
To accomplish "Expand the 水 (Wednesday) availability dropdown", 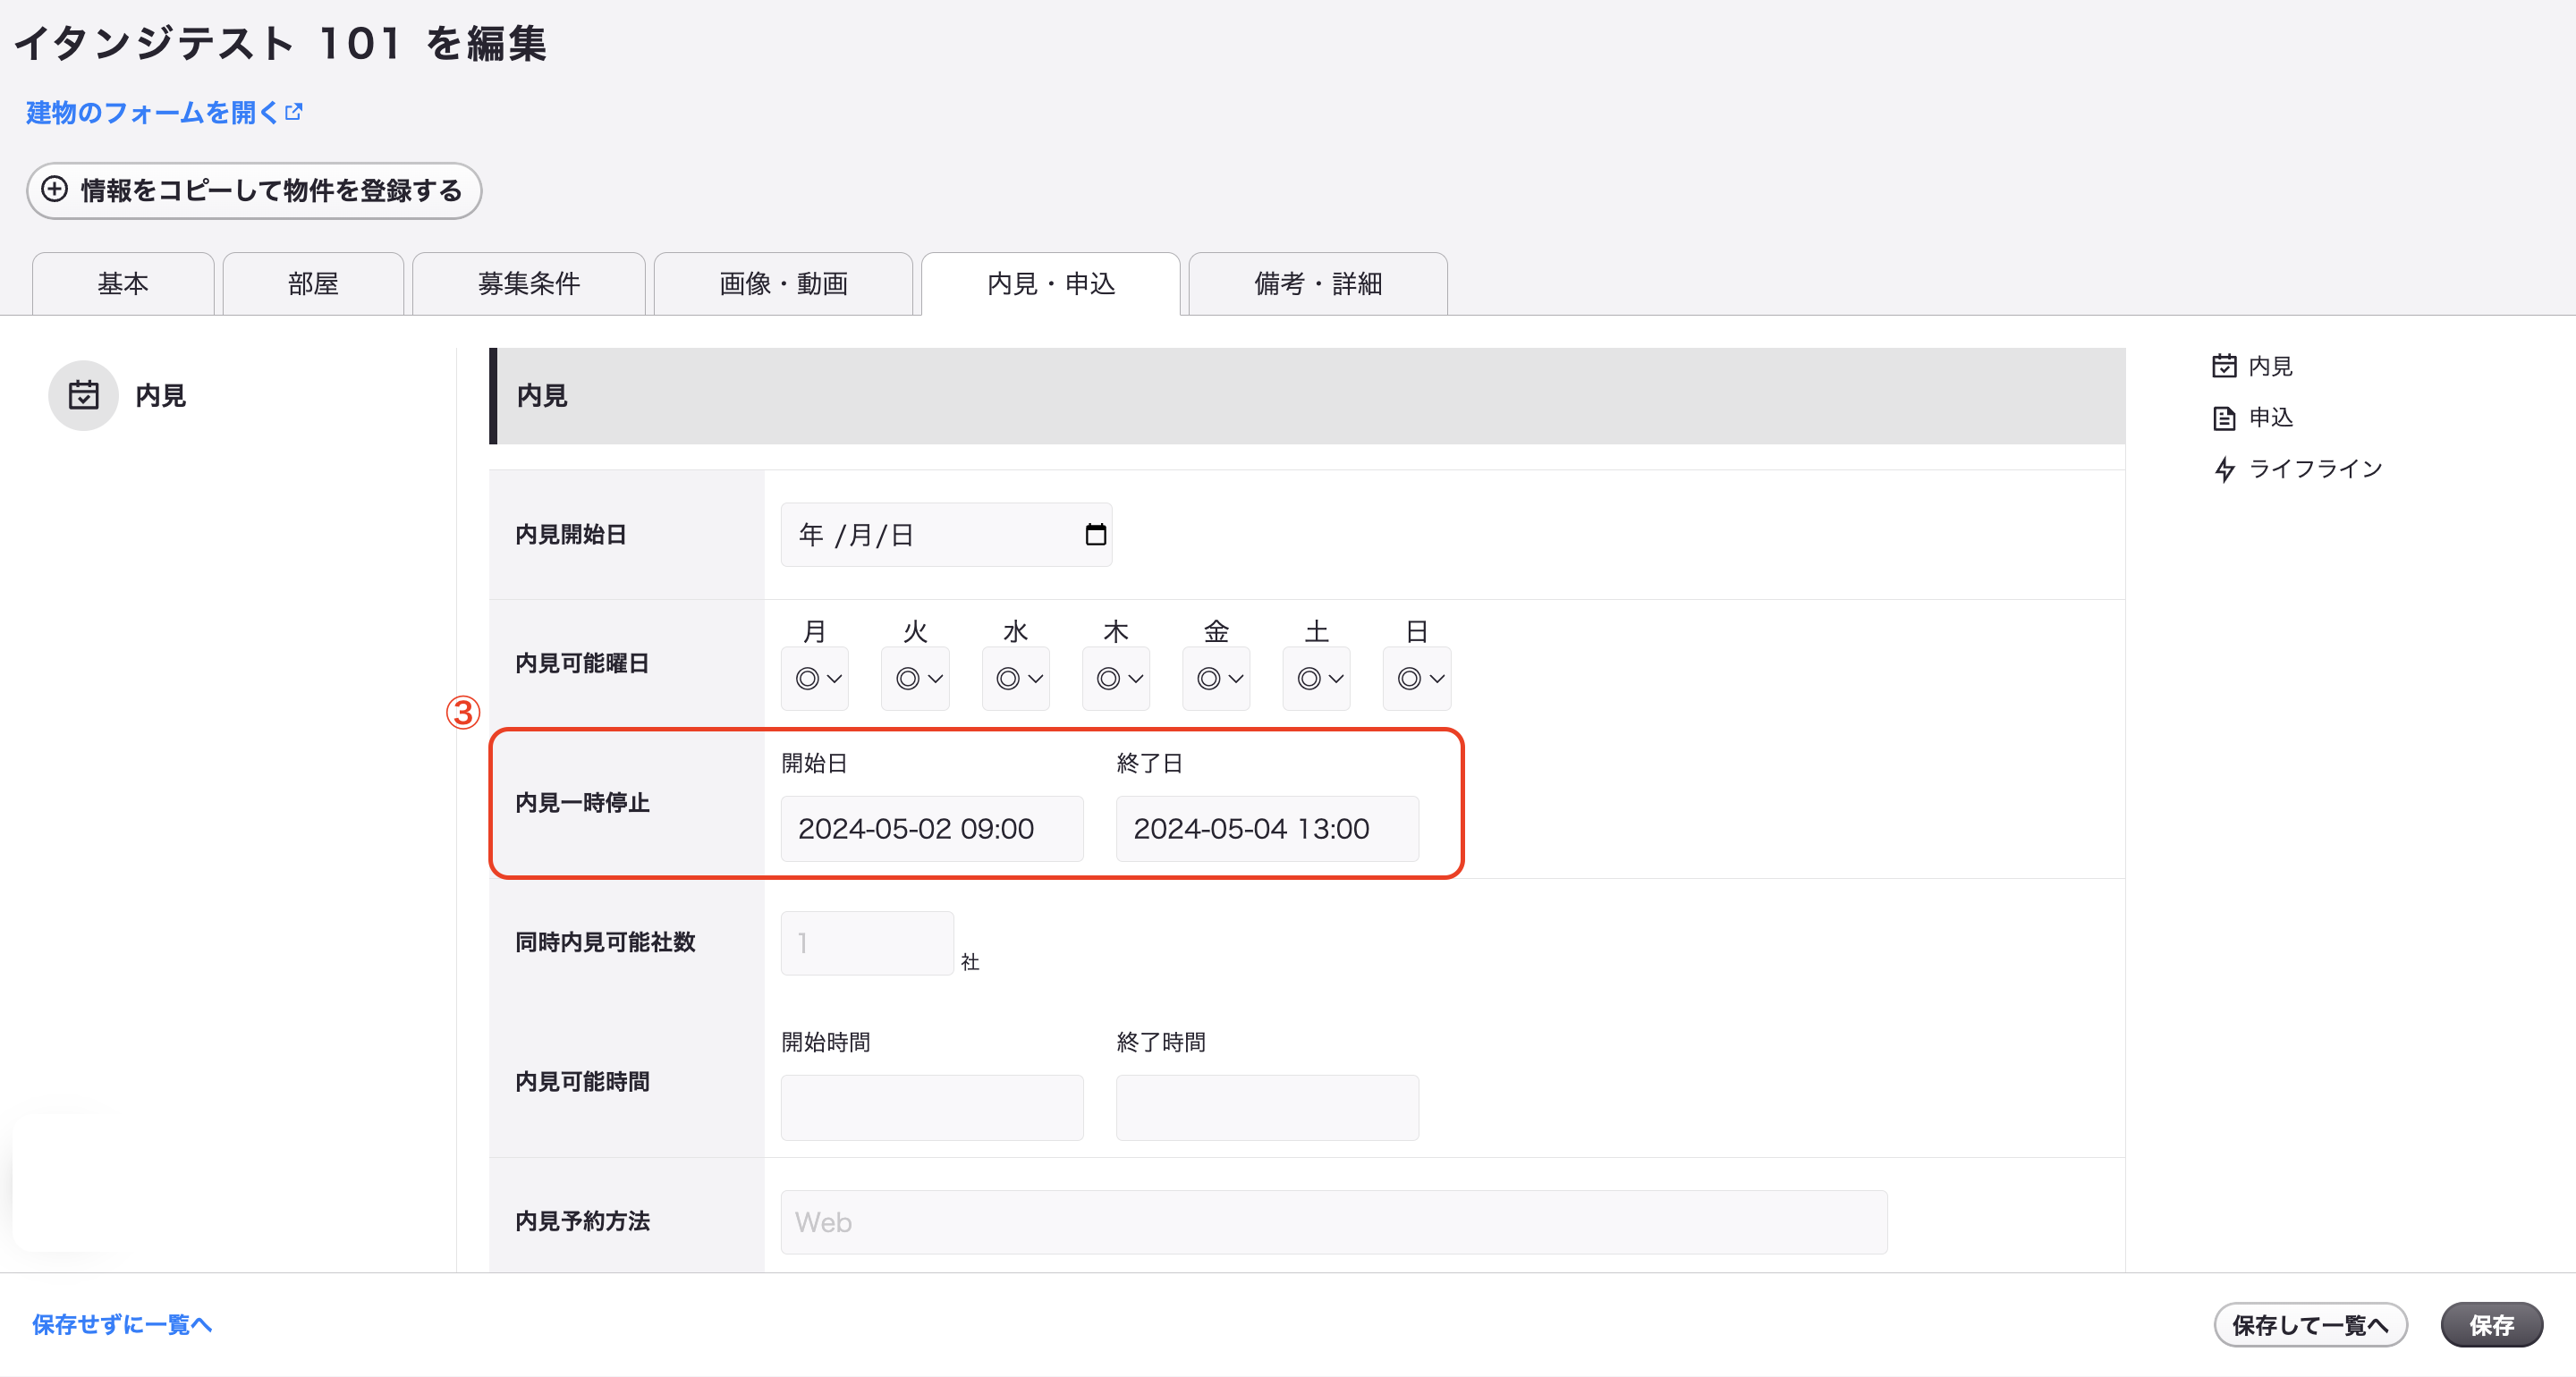I will [x=1016, y=679].
